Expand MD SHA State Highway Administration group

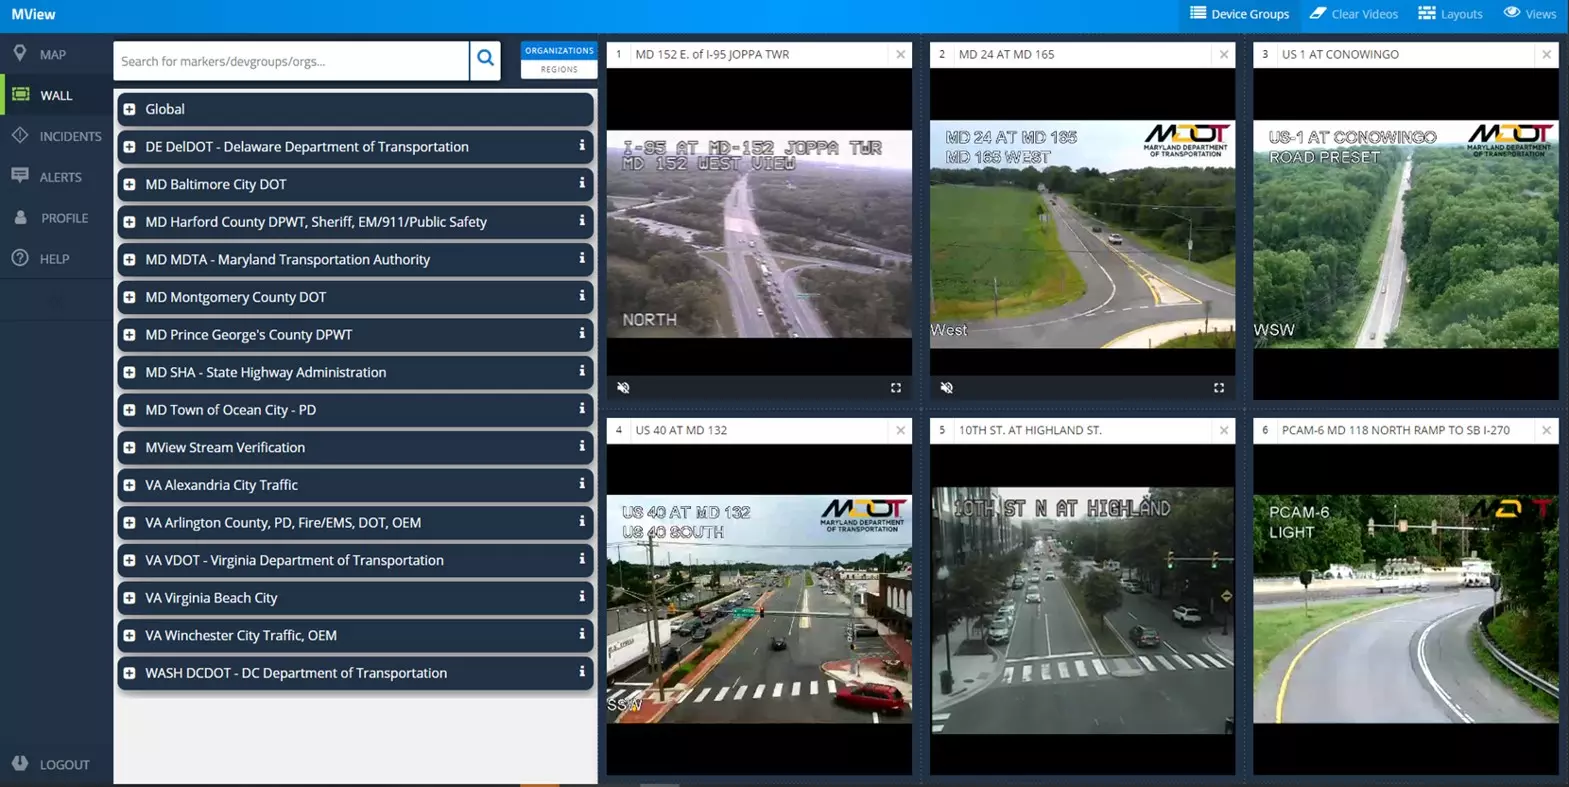(129, 372)
